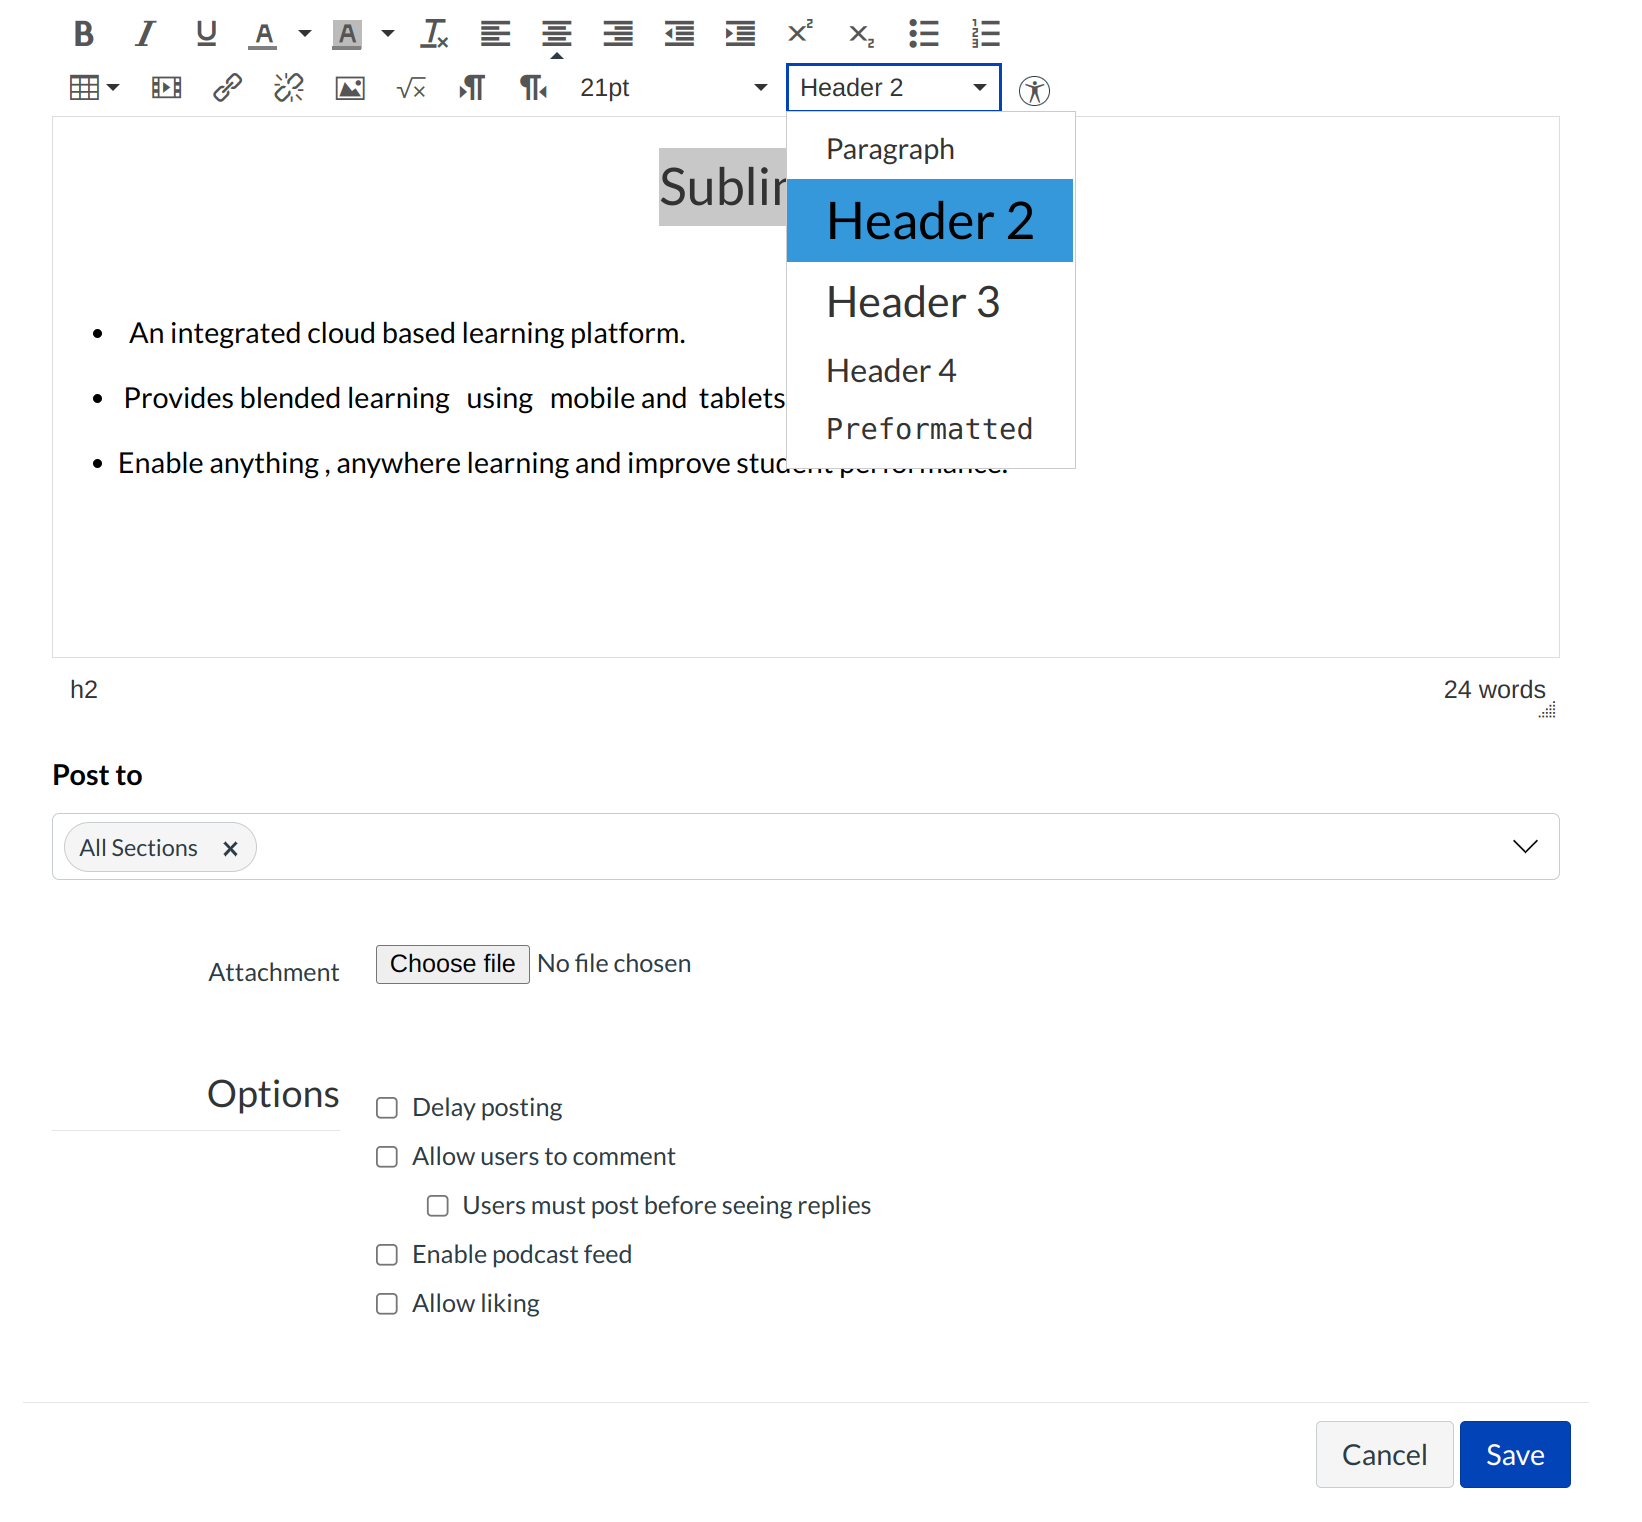Open the math equation editor

[x=410, y=88]
